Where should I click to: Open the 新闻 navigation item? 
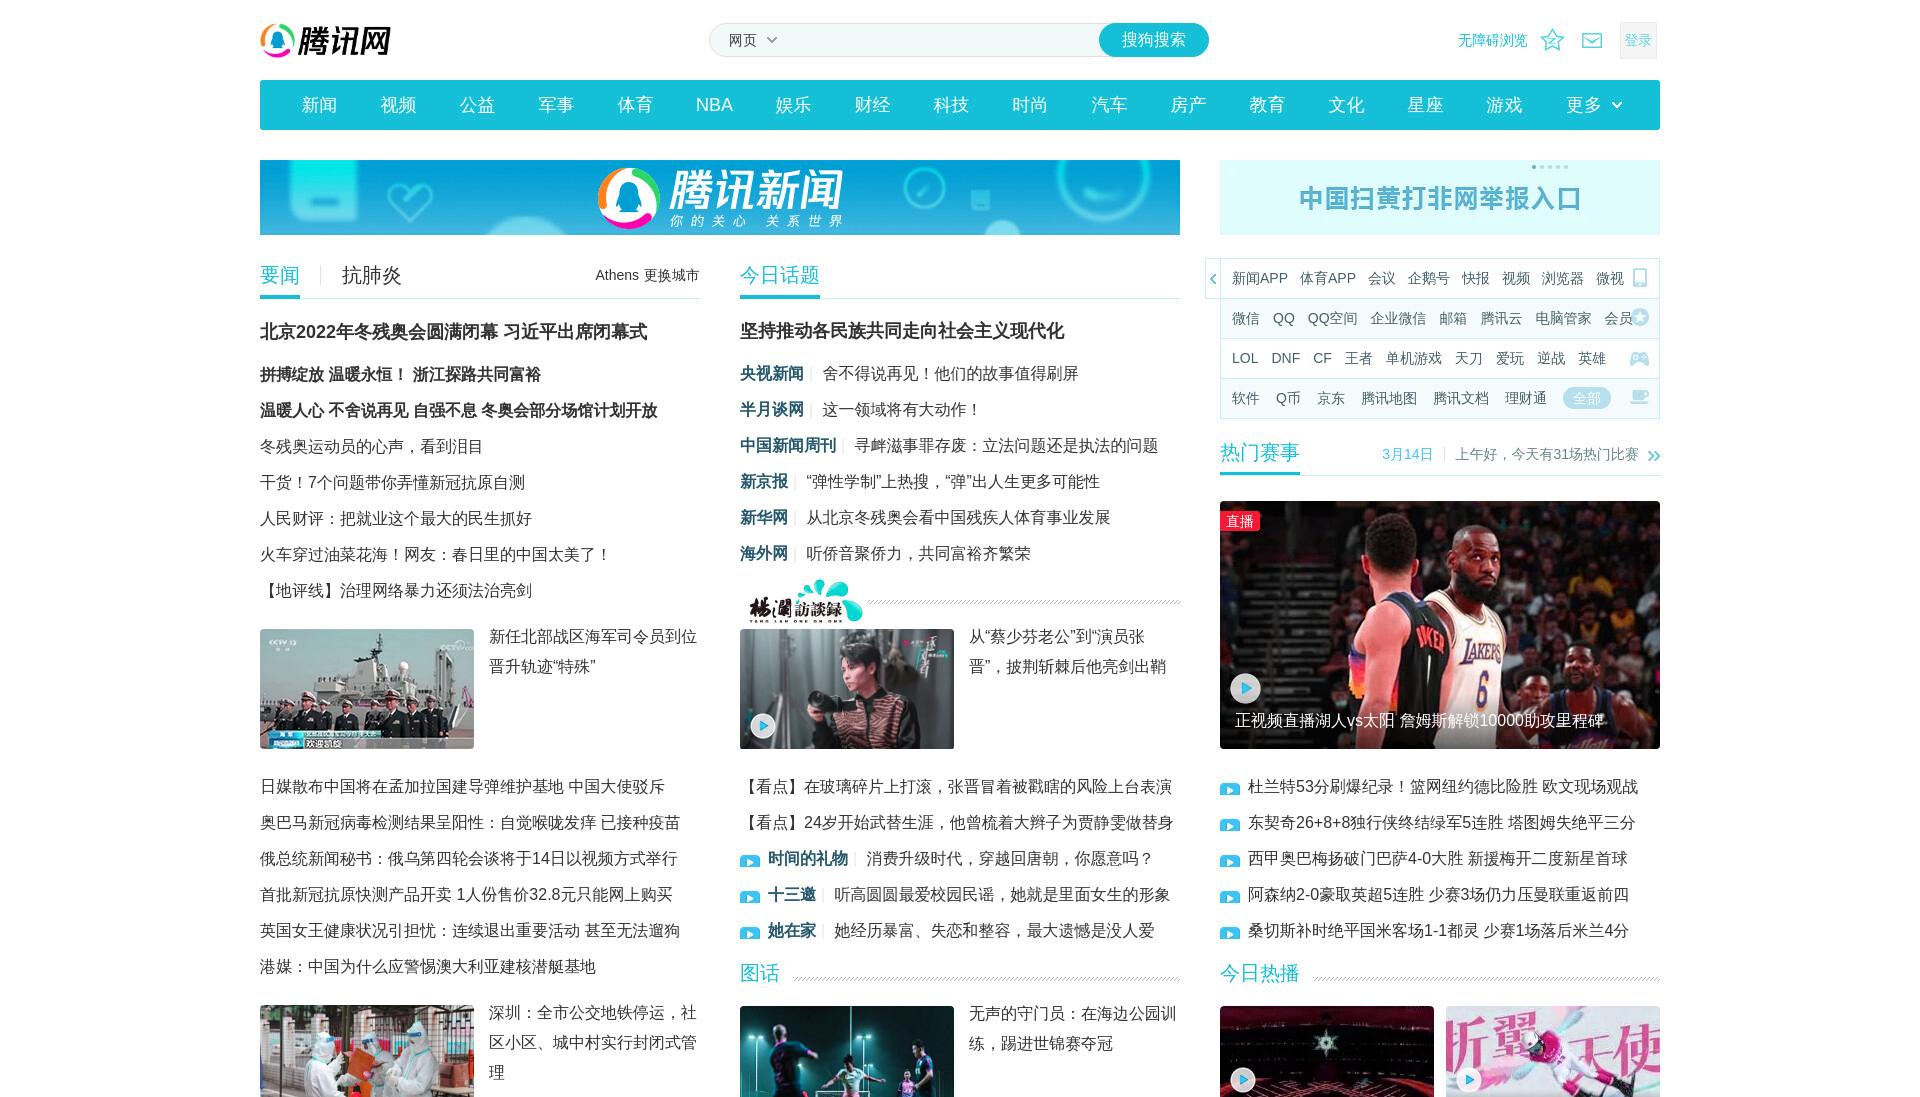point(319,105)
